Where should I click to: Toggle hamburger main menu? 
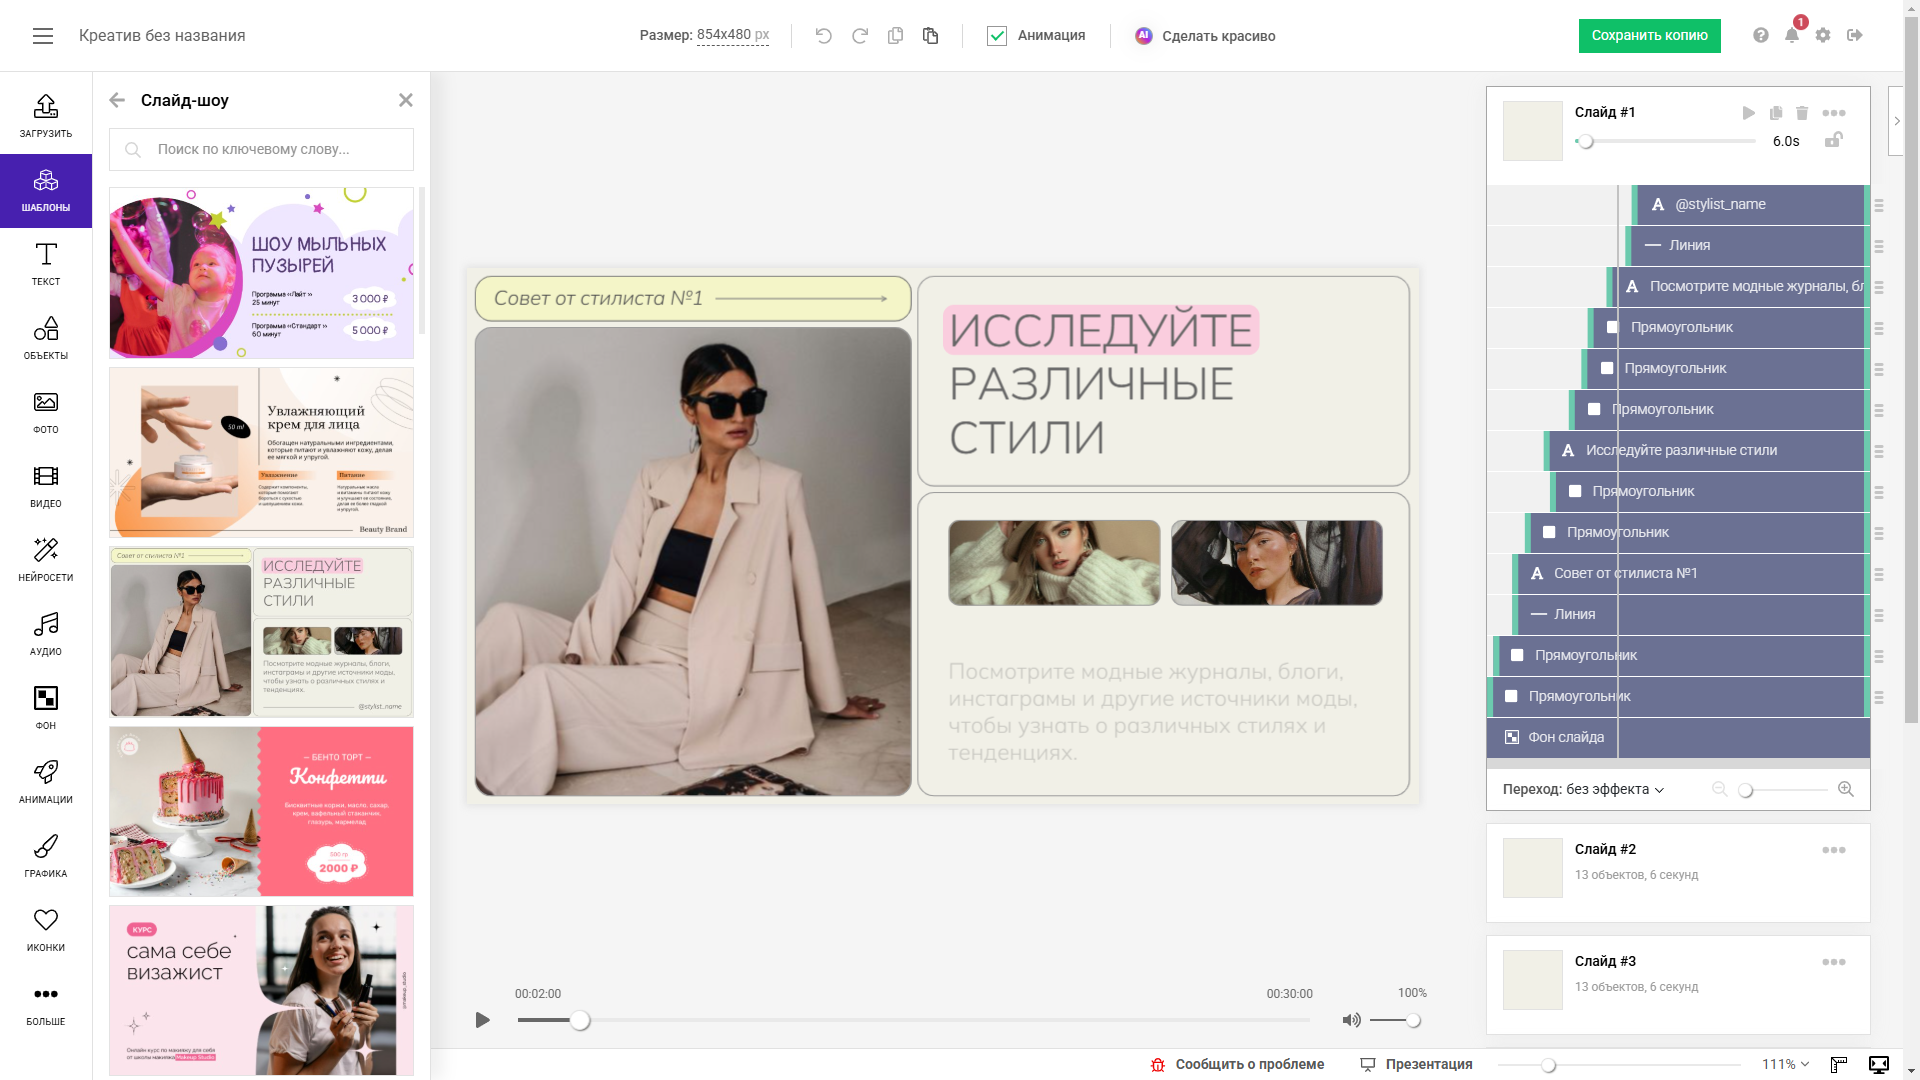(43, 36)
